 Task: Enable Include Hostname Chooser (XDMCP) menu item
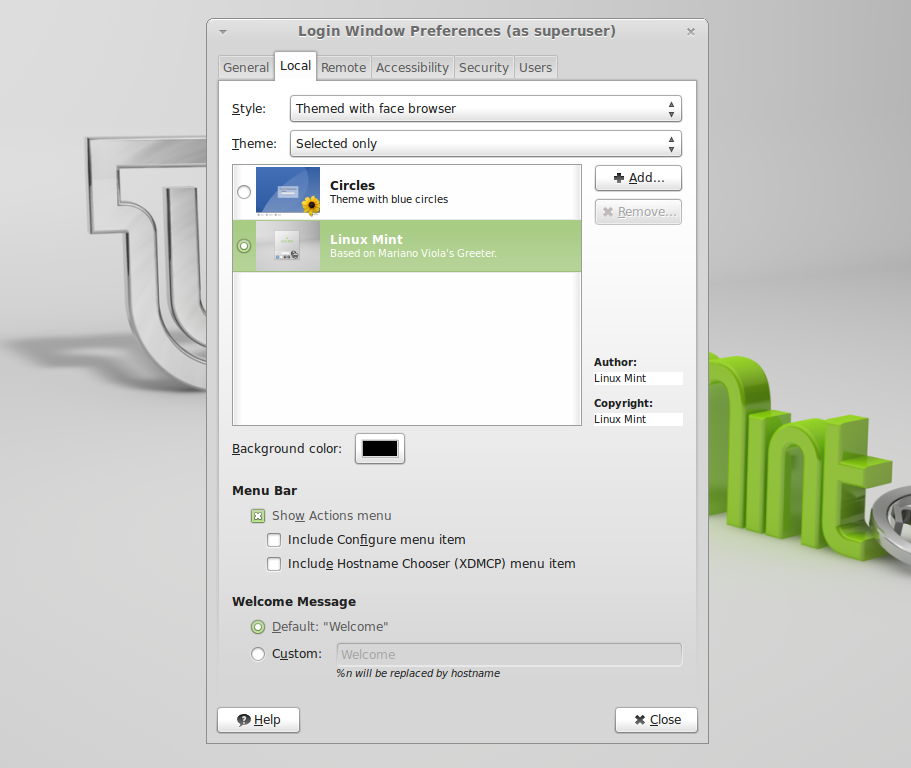click(x=274, y=564)
